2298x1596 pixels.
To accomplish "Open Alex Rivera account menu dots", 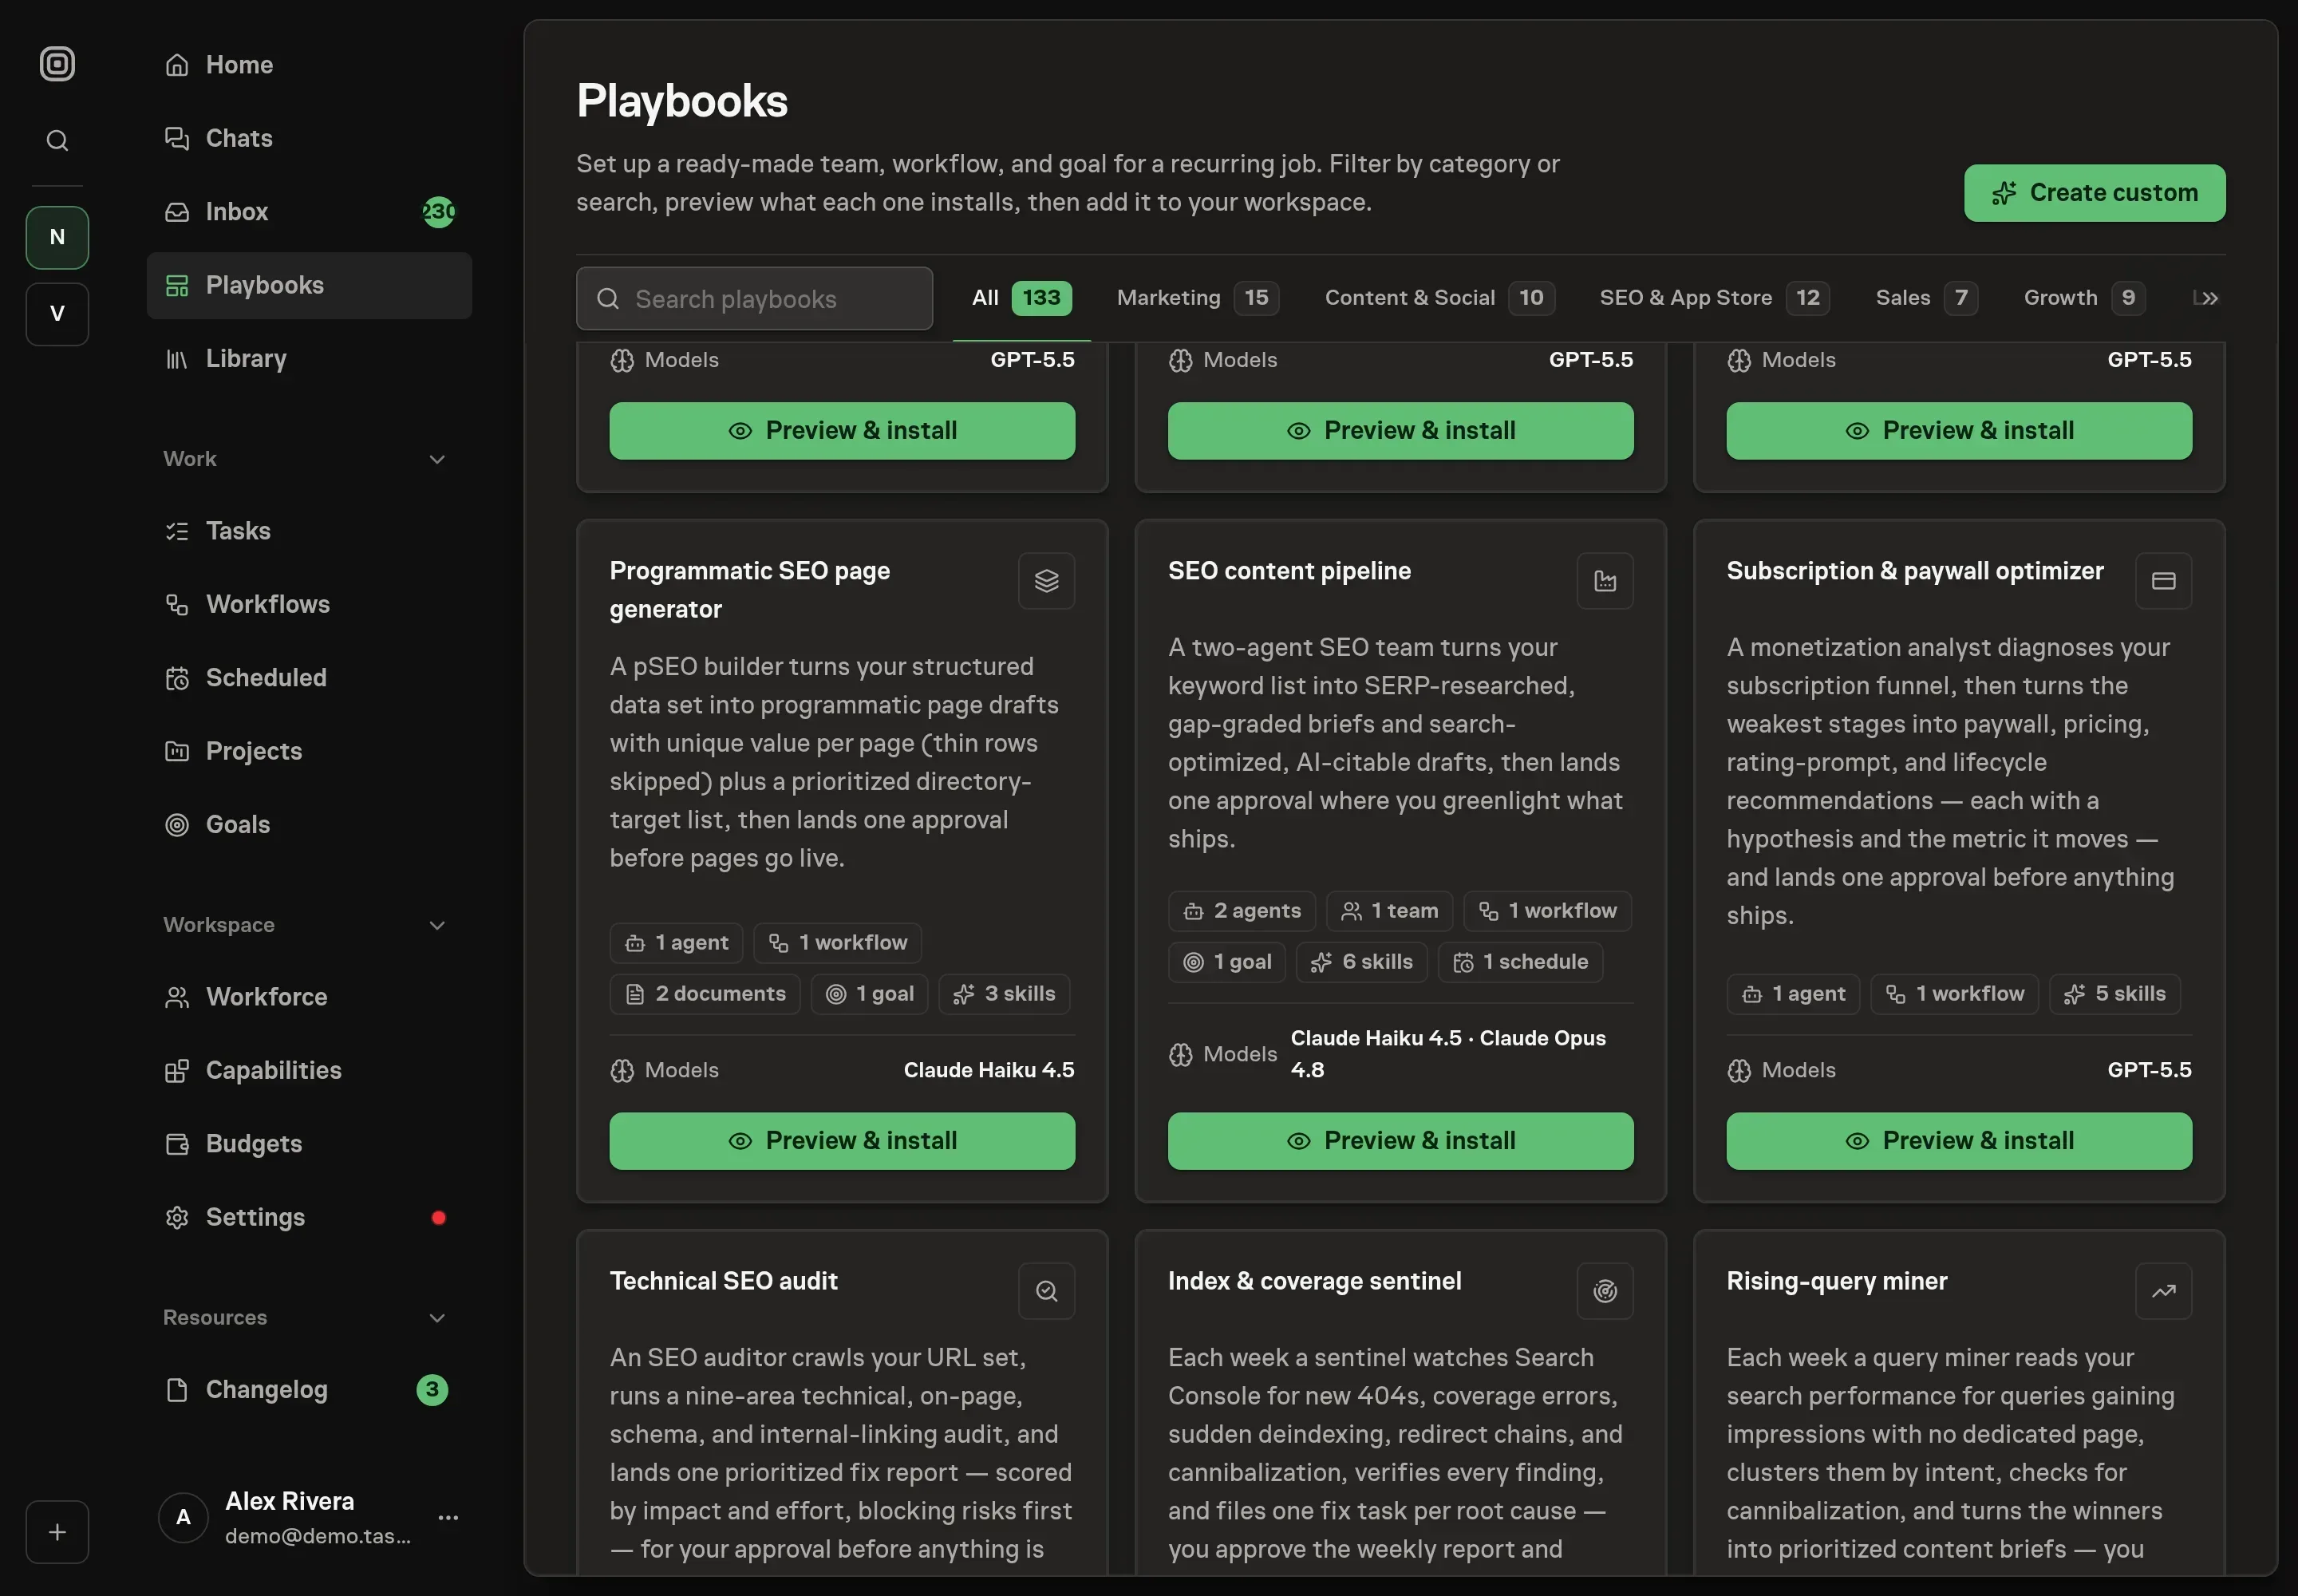I will (448, 1517).
